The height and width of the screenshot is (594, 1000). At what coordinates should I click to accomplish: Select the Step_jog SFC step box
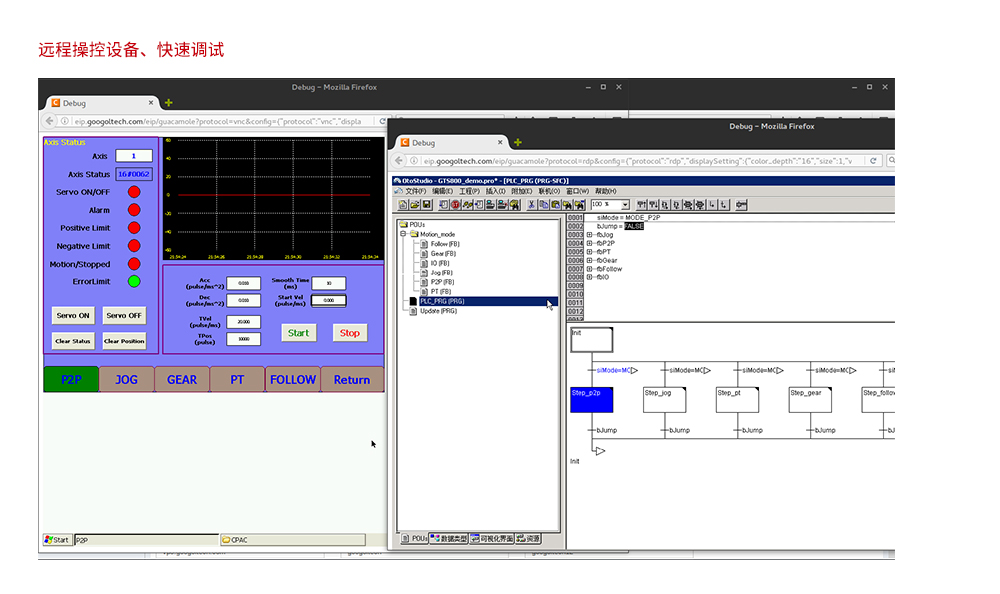point(665,399)
